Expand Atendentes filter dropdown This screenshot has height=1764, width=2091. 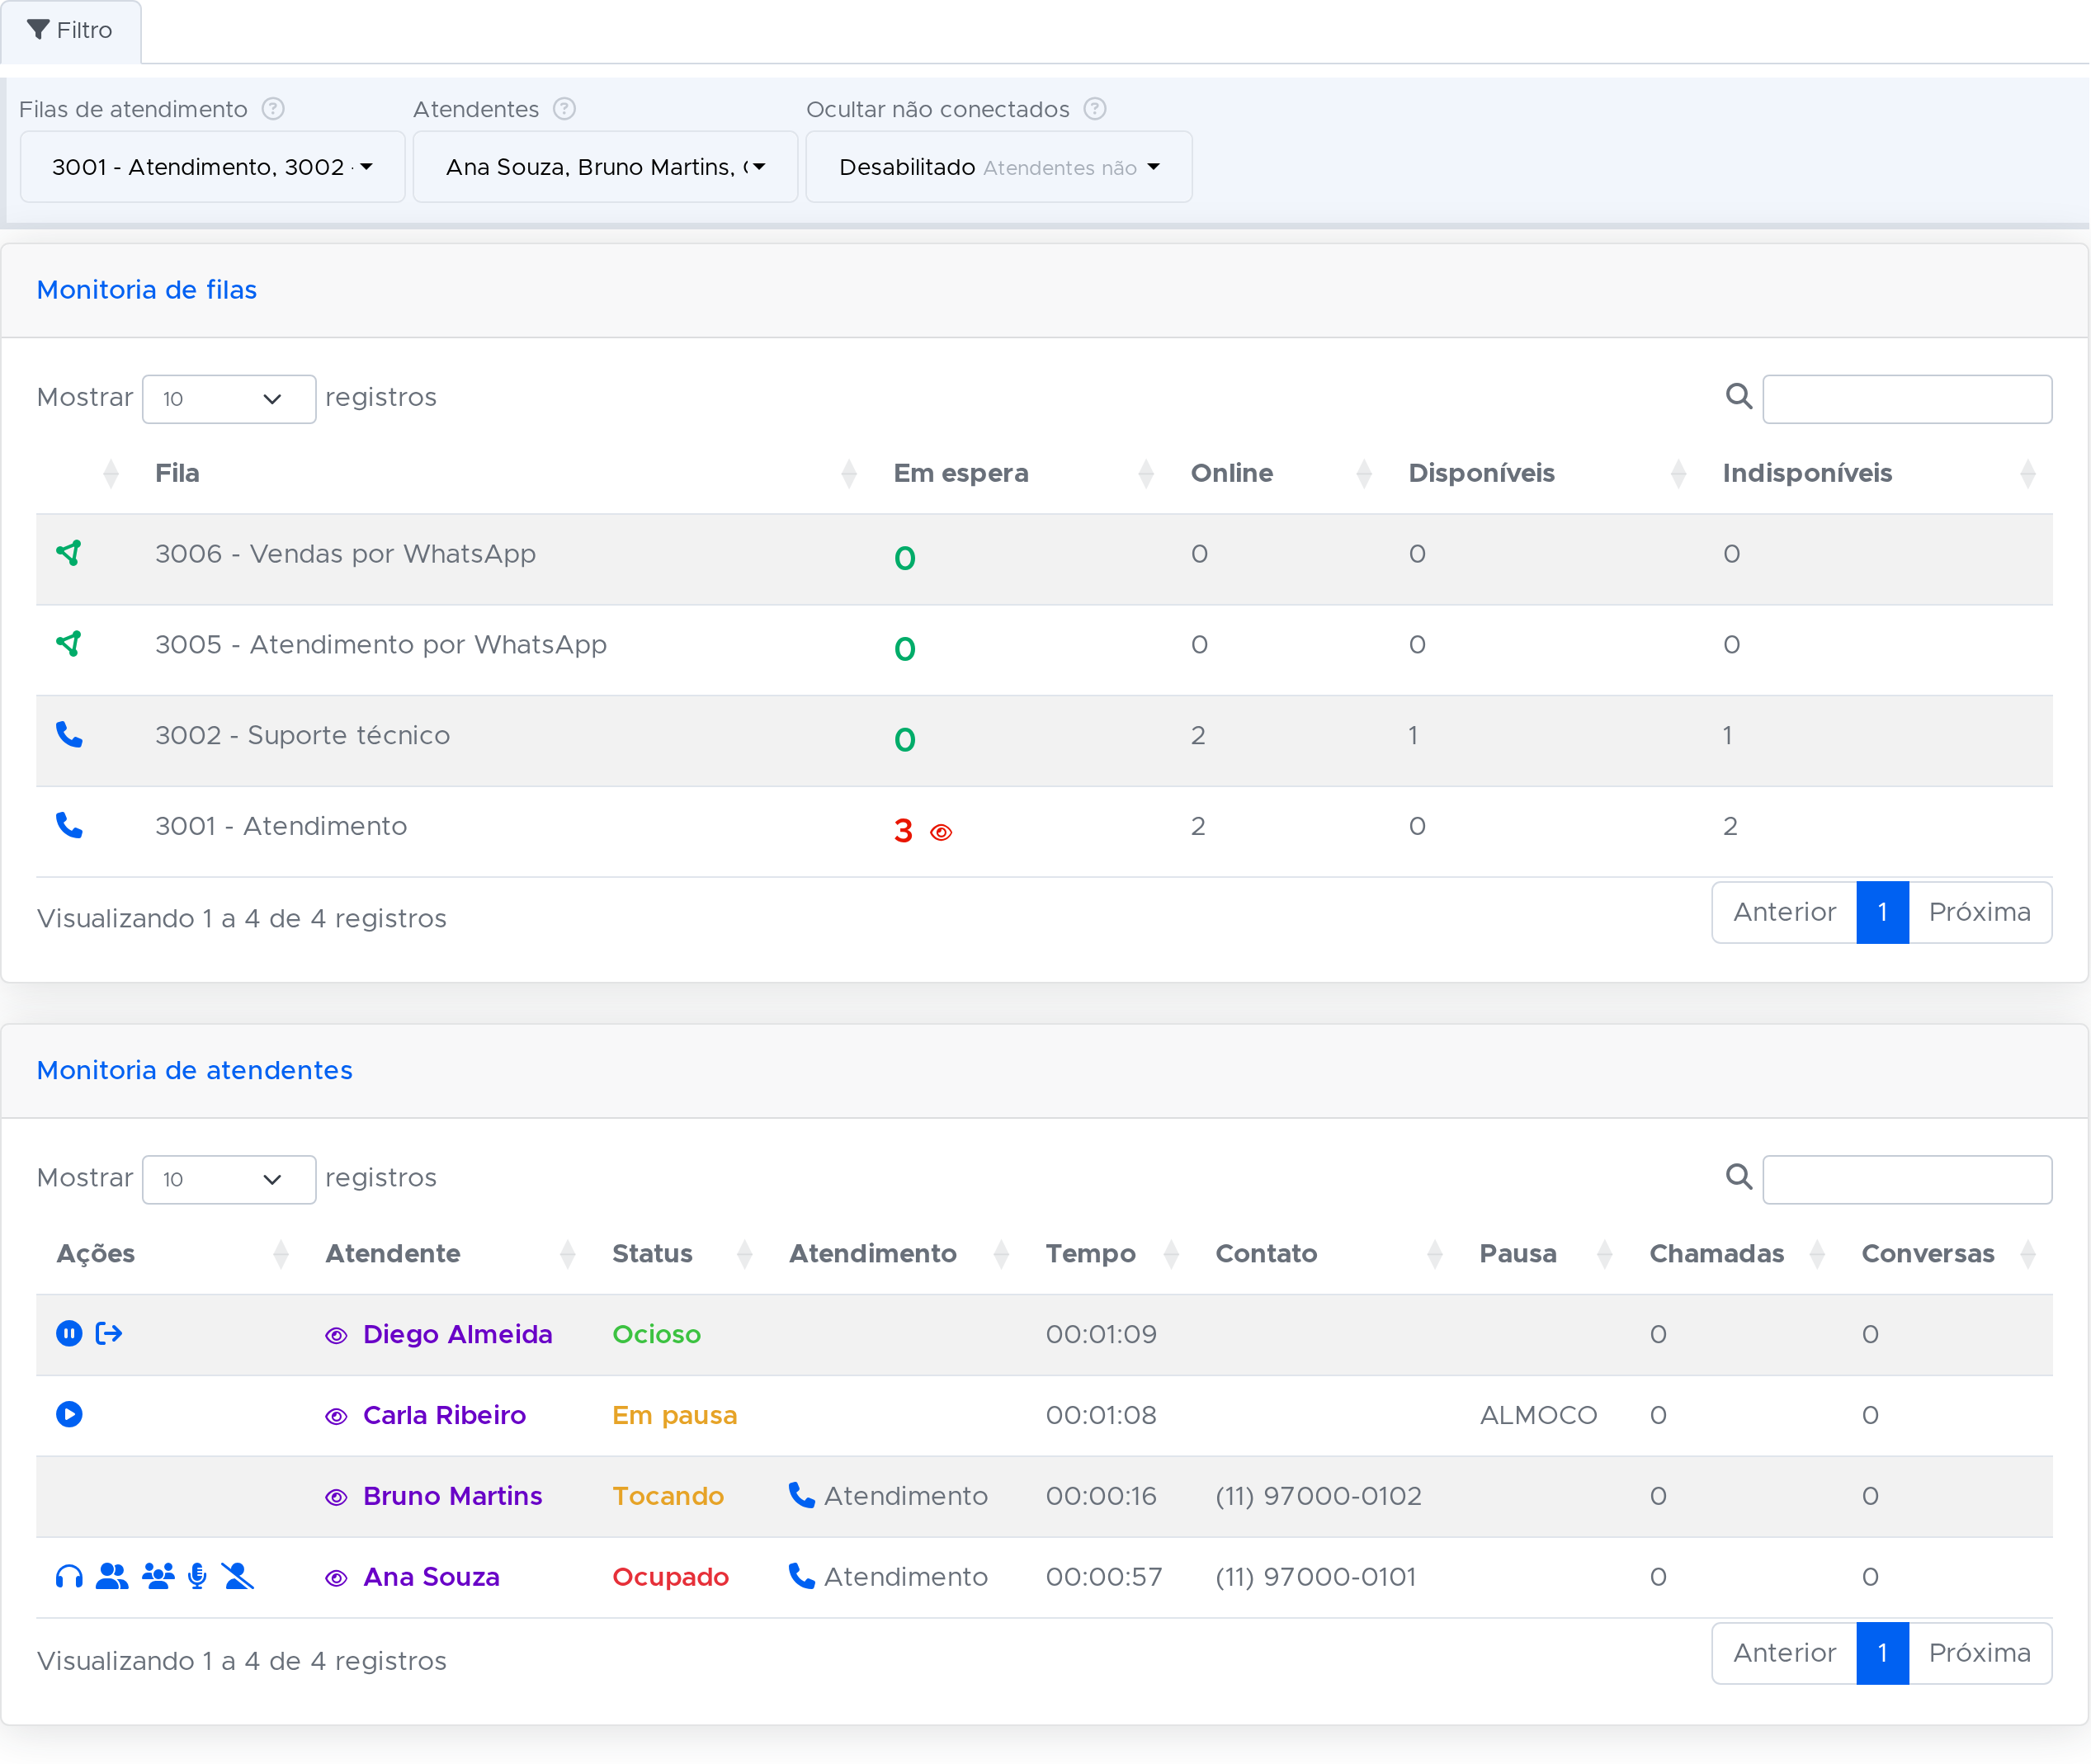605,167
